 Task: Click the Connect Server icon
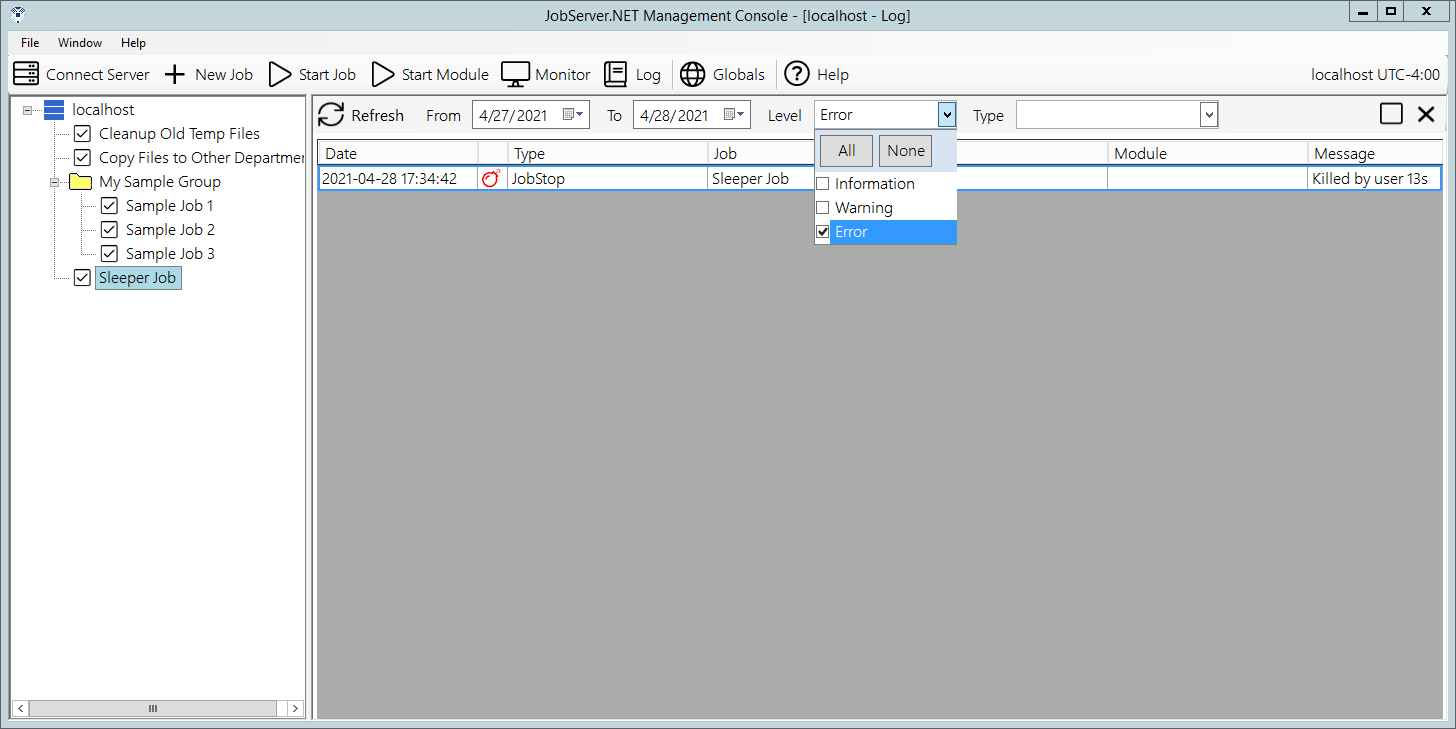pyautogui.click(x=26, y=74)
